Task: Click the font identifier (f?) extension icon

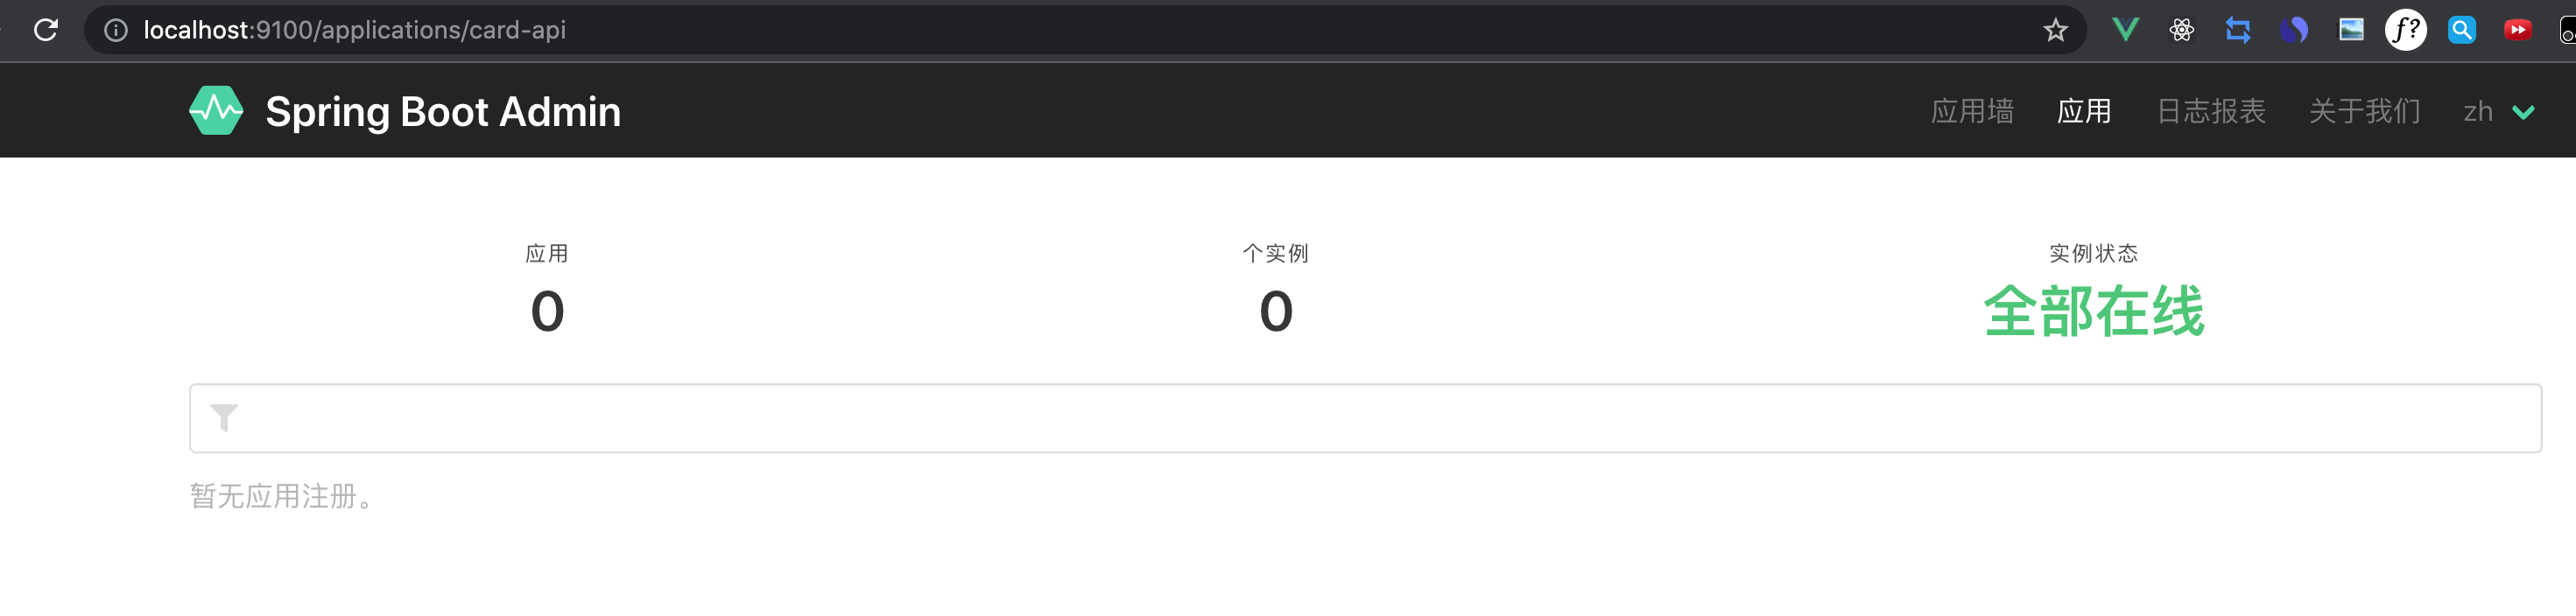Action: tap(2406, 29)
